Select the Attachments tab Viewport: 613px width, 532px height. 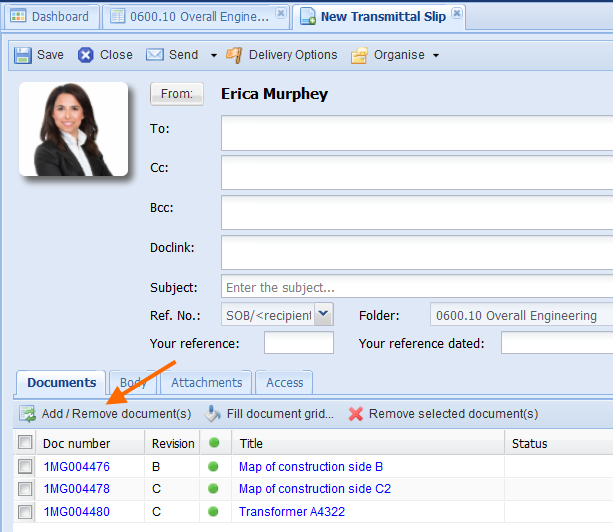(x=206, y=382)
